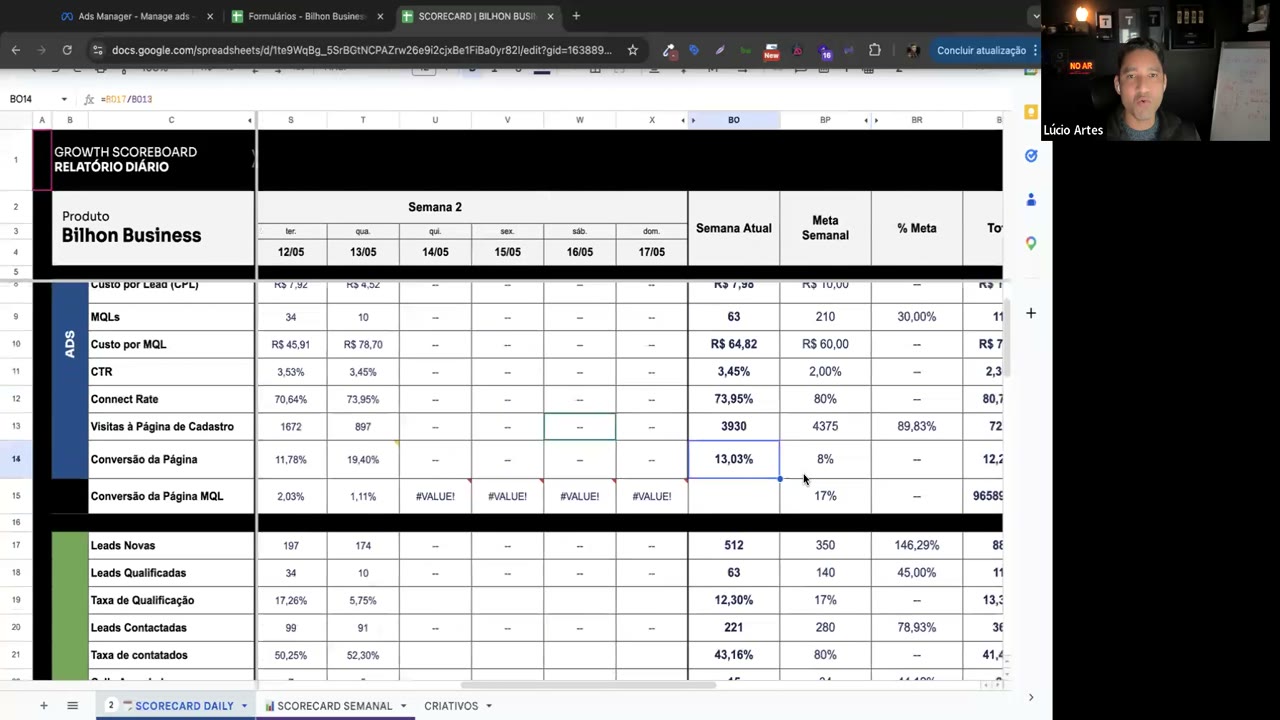Open CRIATIVOS tab dropdown arrow
The image size is (1280, 720).
pos(489,706)
